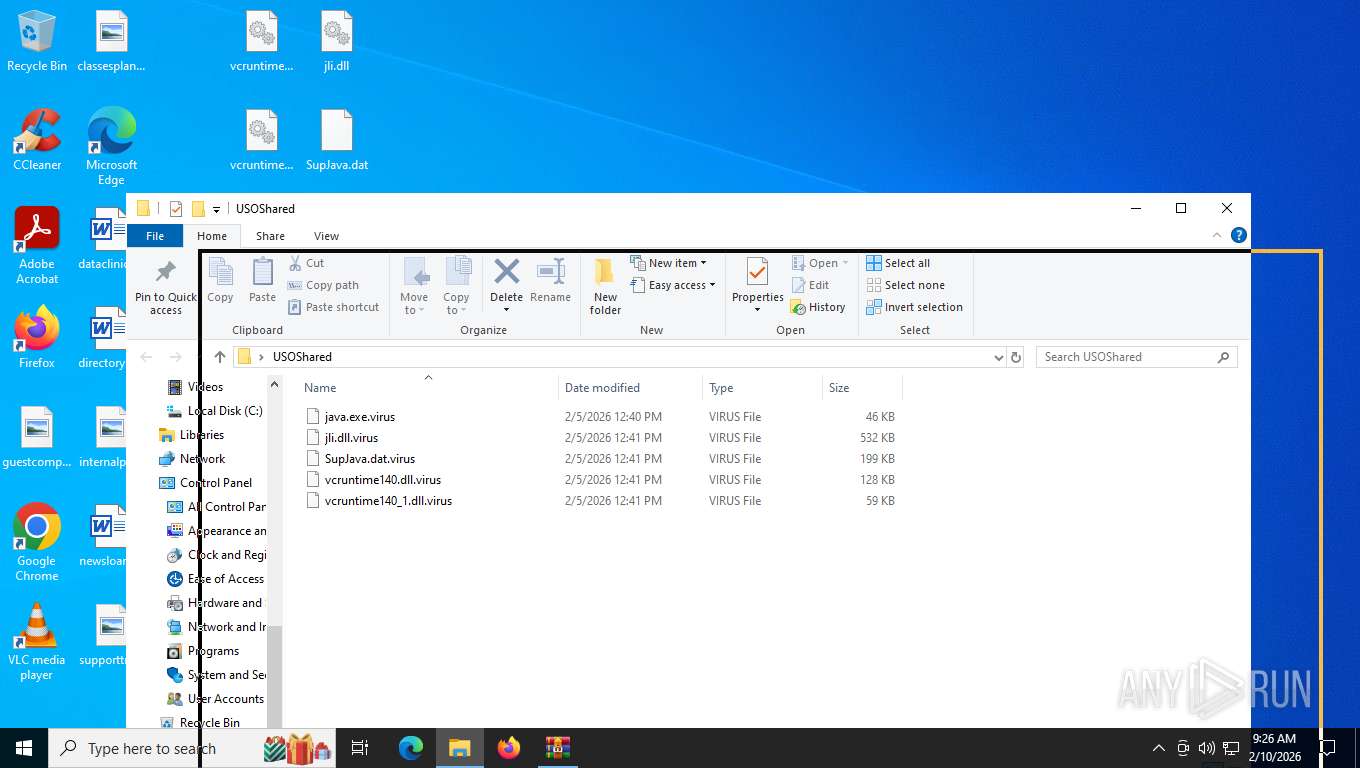1360x768 pixels.
Task: Open WinRAR from the taskbar
Action: [557, 748]
